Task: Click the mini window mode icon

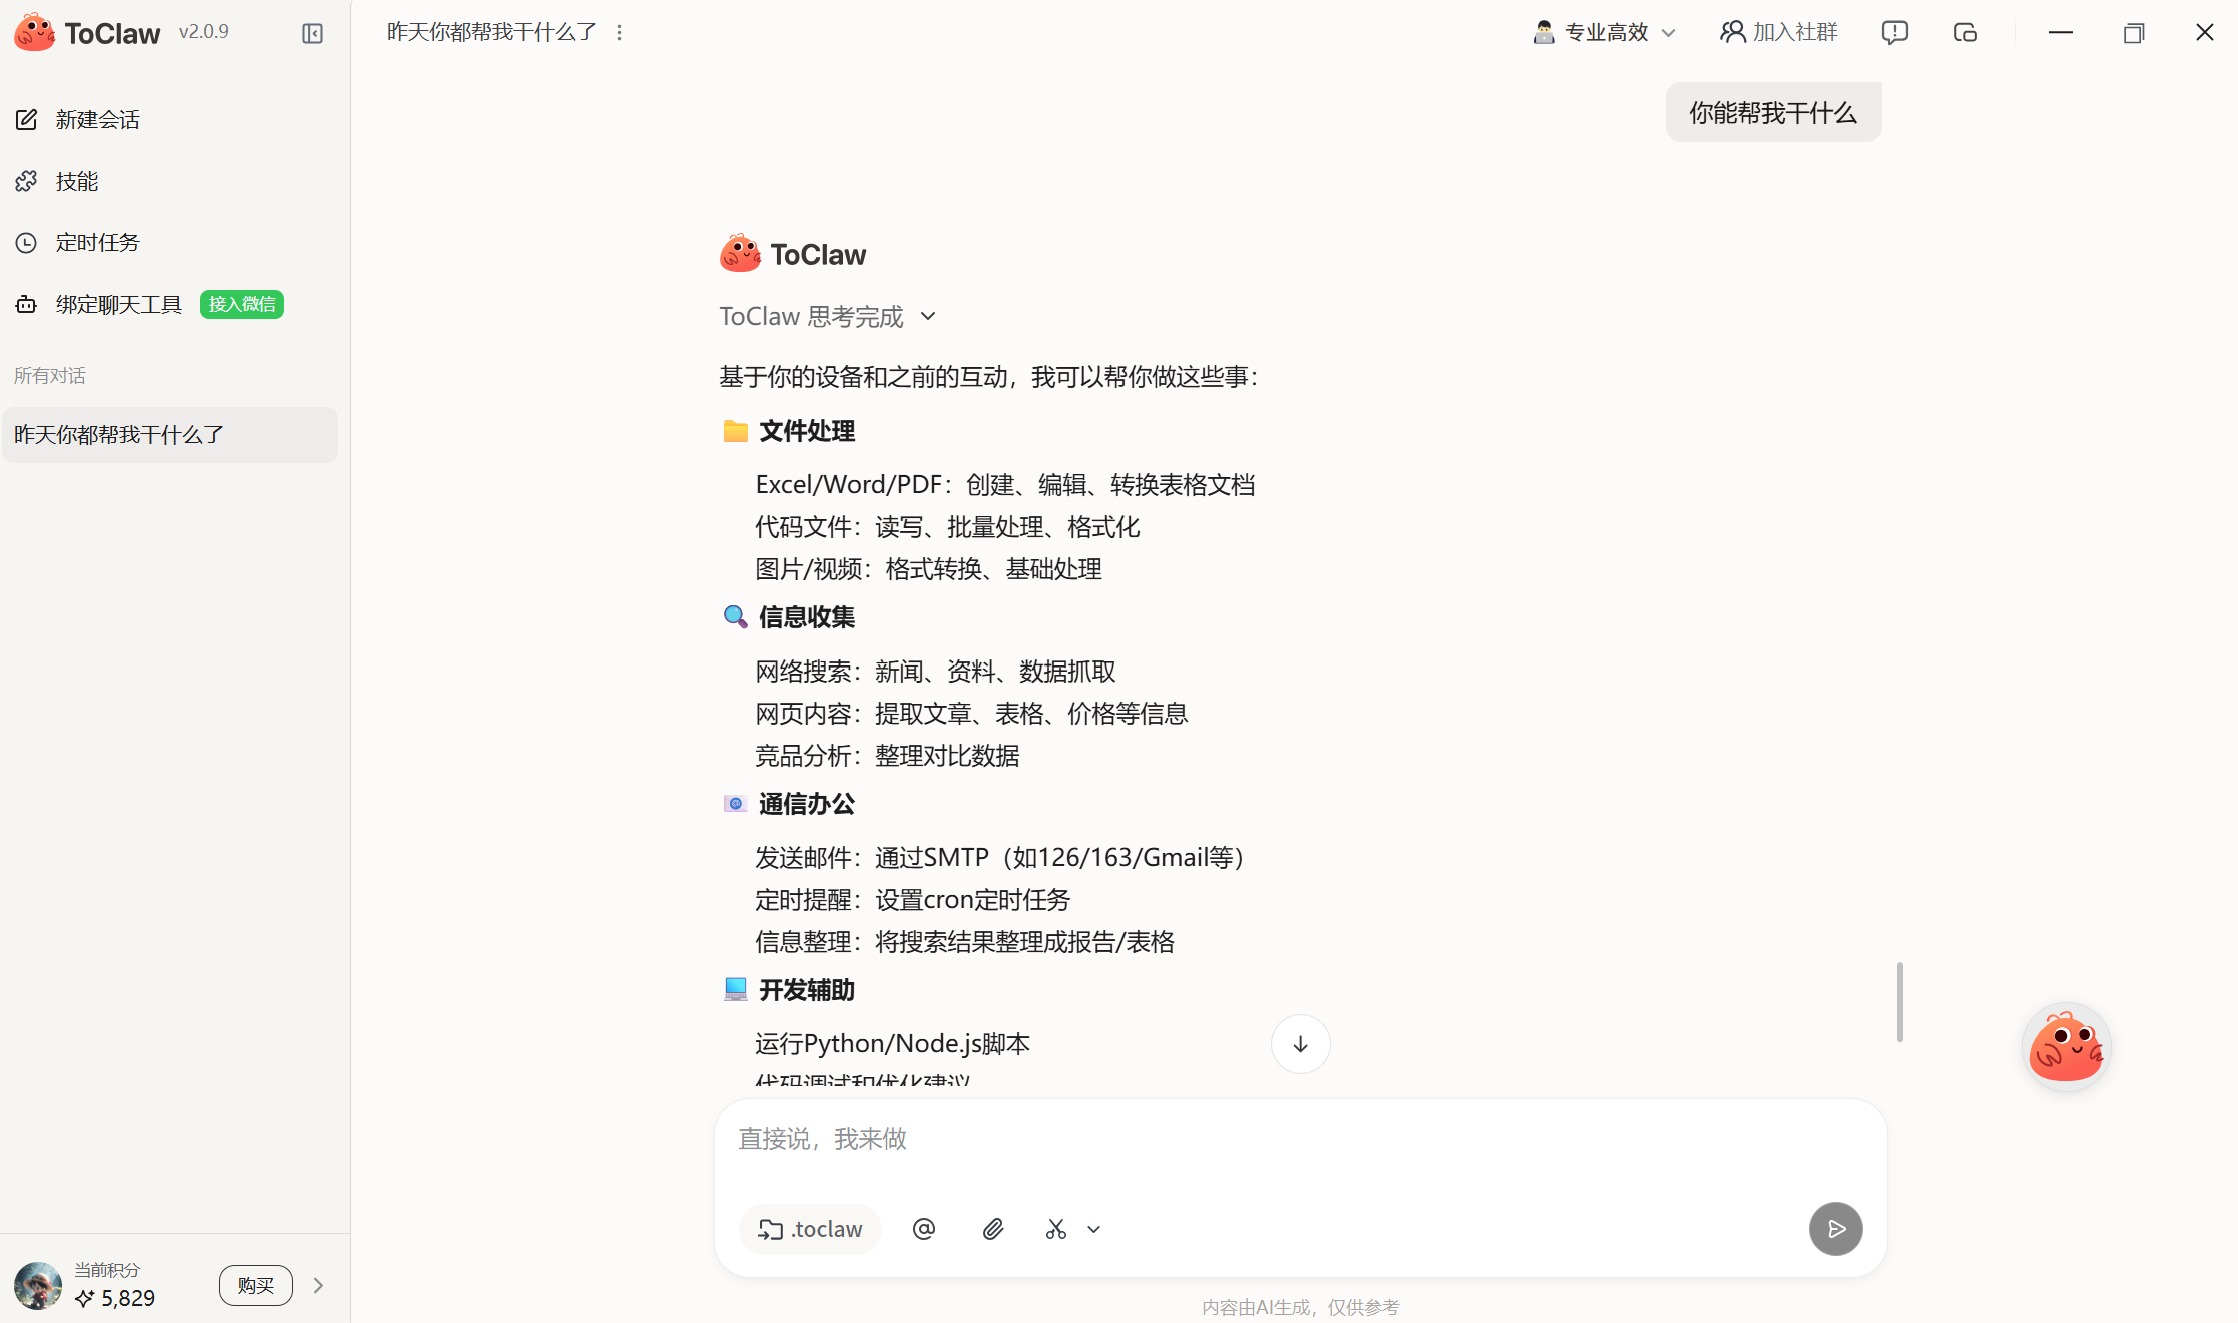Action: coord(1965,33)
